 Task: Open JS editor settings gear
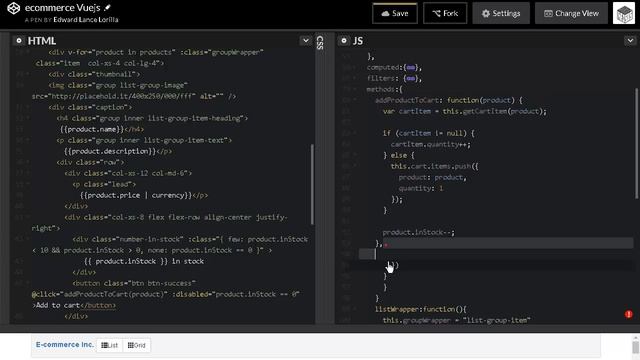point(344,41)
